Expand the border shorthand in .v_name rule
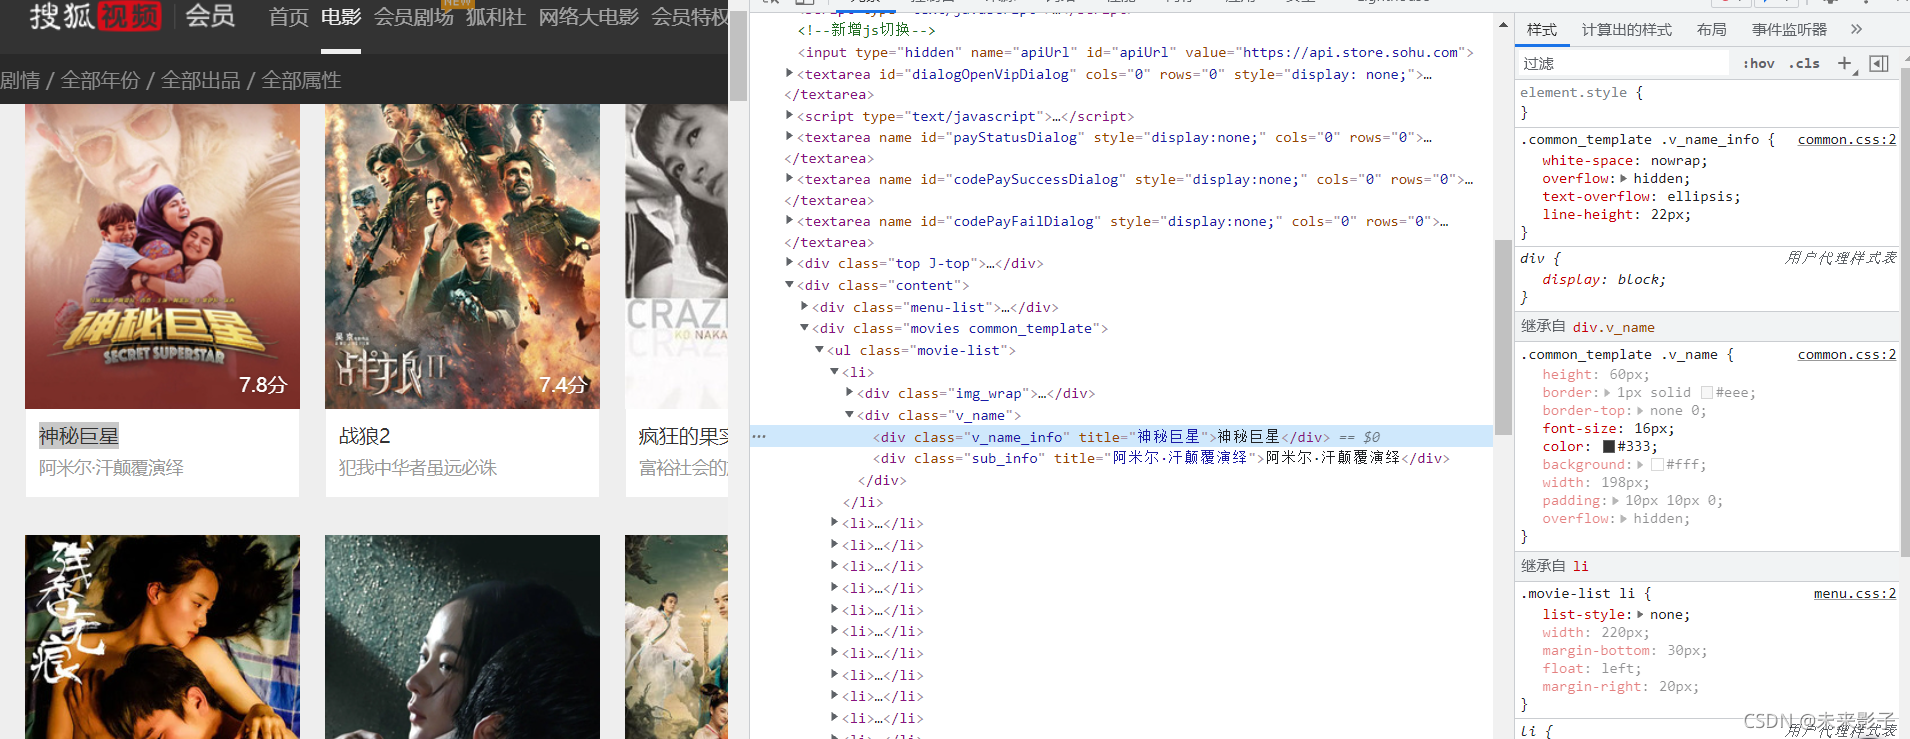Screen dimensions: 1910x739 pyautogui.click(x=1607, y=393)
